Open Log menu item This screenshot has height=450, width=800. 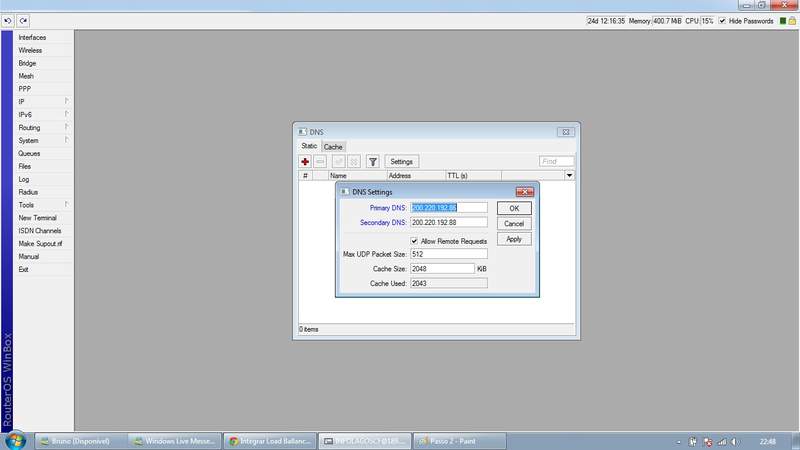pyautogui.click(x=23, y=179)
